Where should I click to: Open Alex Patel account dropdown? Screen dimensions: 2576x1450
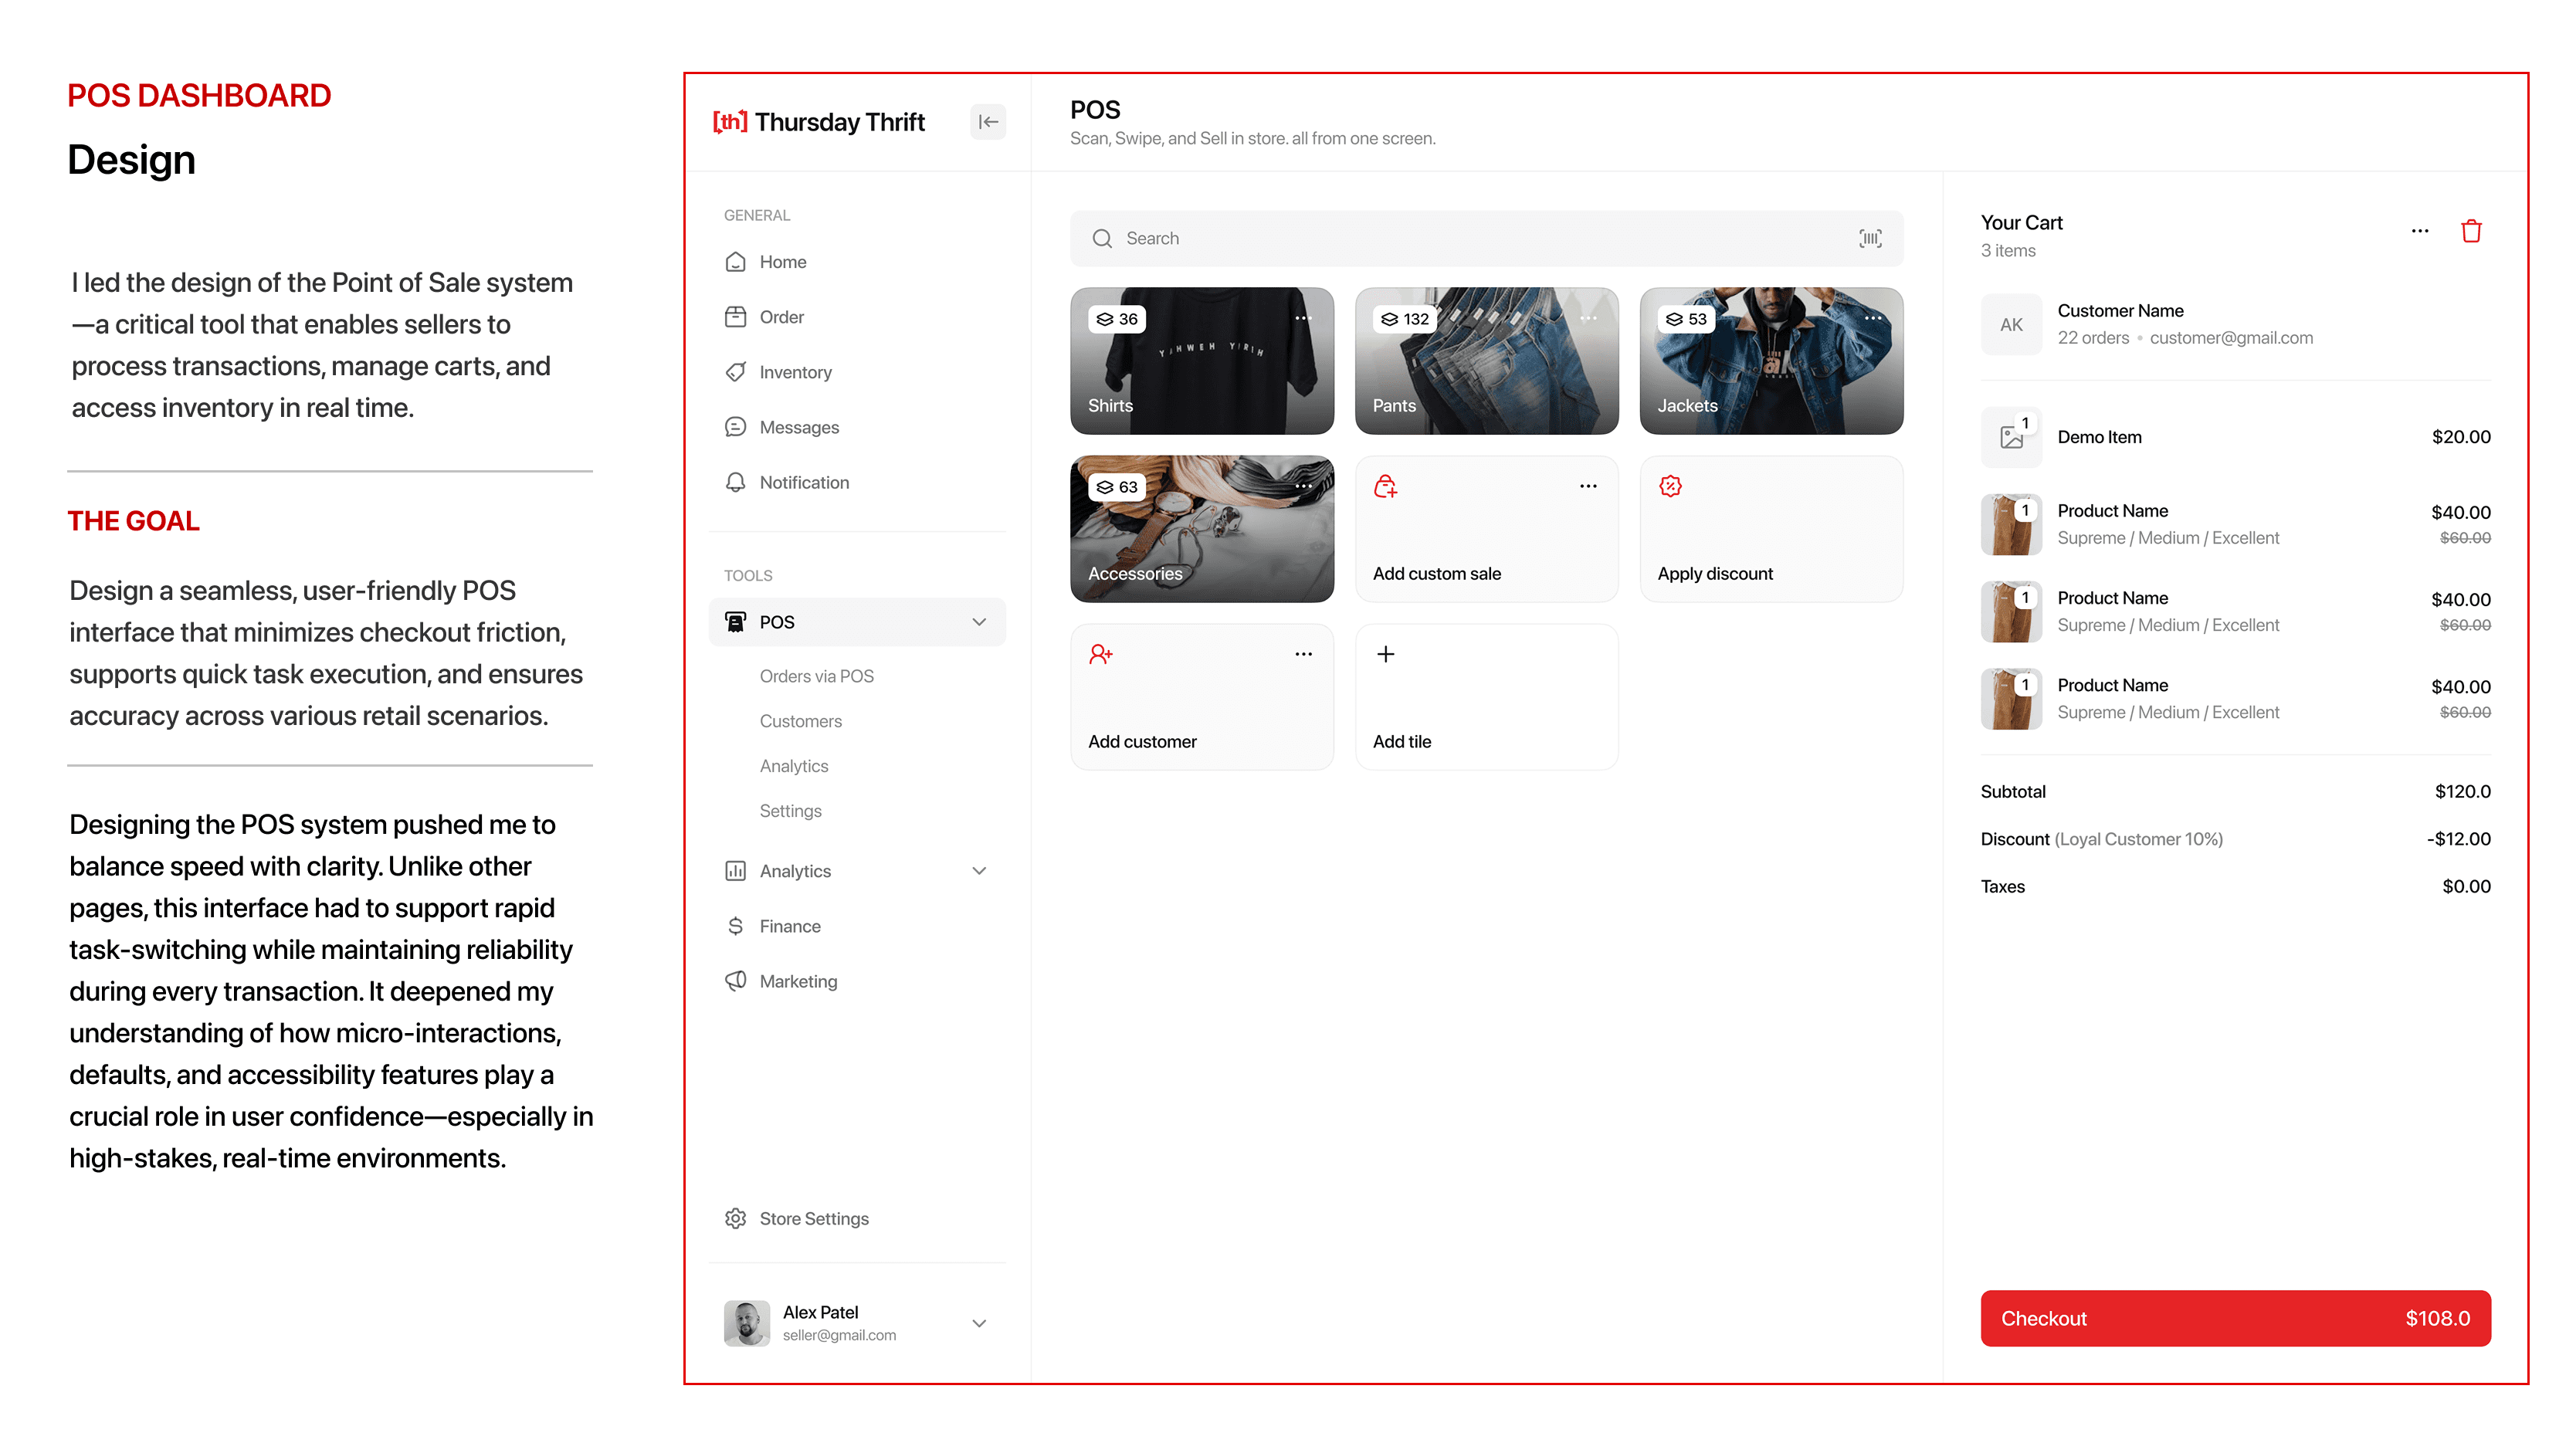[x=979, y=1323]
